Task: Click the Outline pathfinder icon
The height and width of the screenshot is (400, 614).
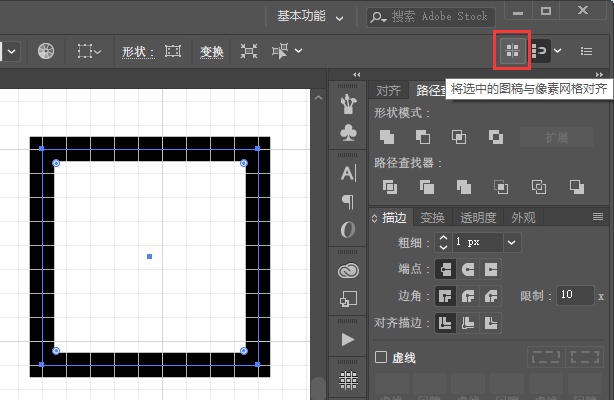Action: tap(539, 187)
